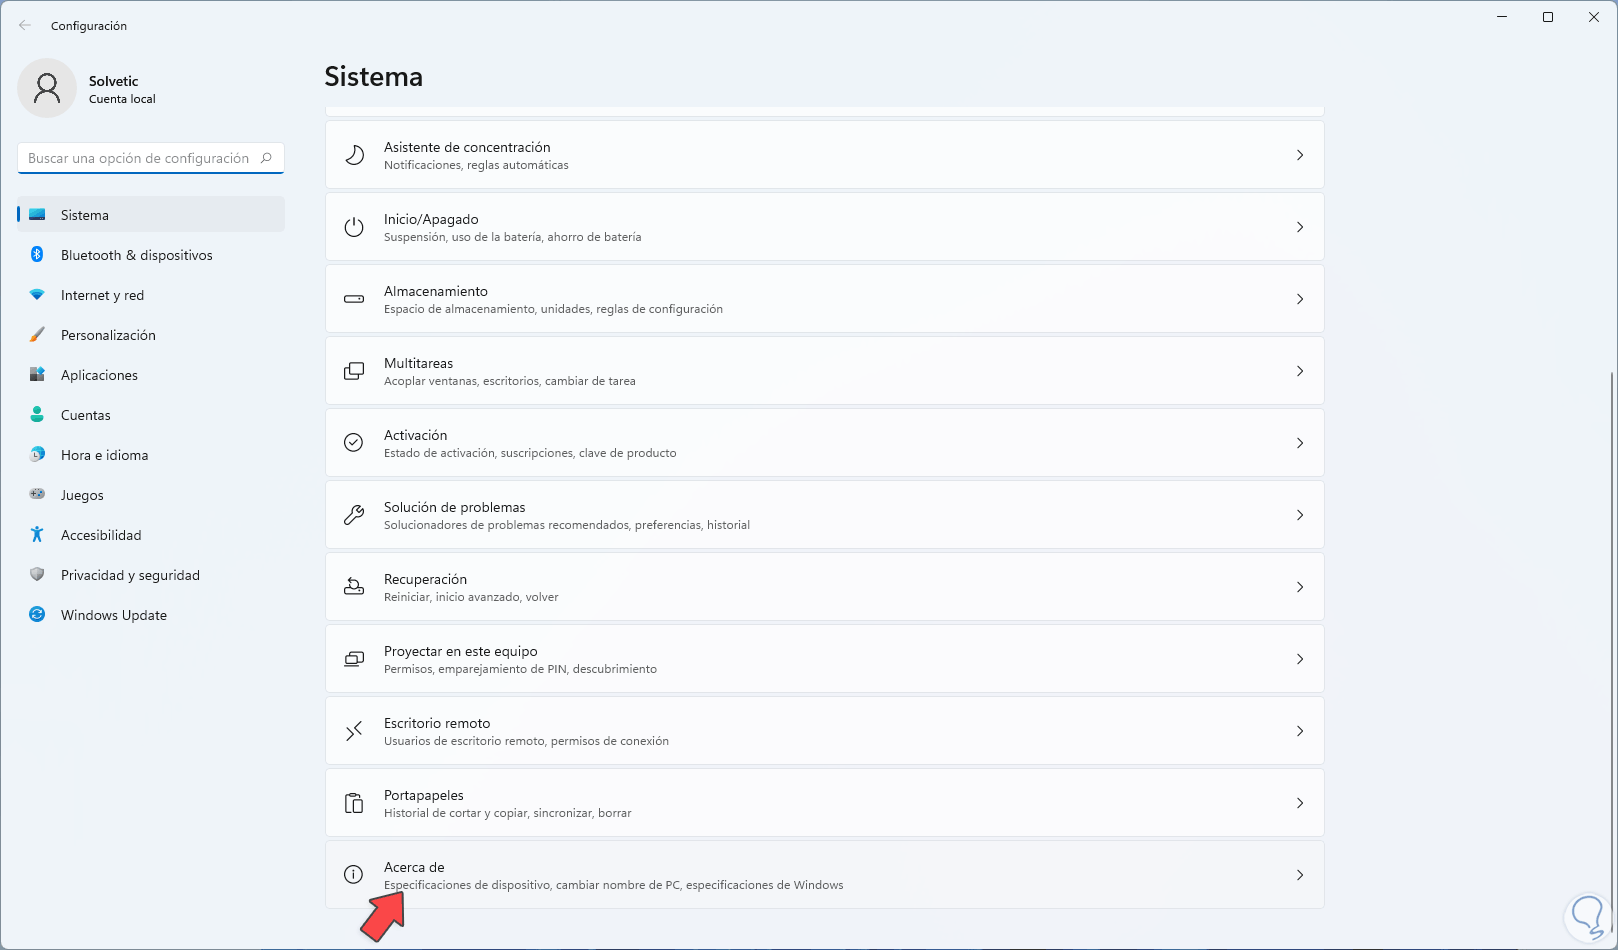Open the Privacidad y seguridad section
The height and width of the screenshot is (950, 1618).
click(130, 575)
